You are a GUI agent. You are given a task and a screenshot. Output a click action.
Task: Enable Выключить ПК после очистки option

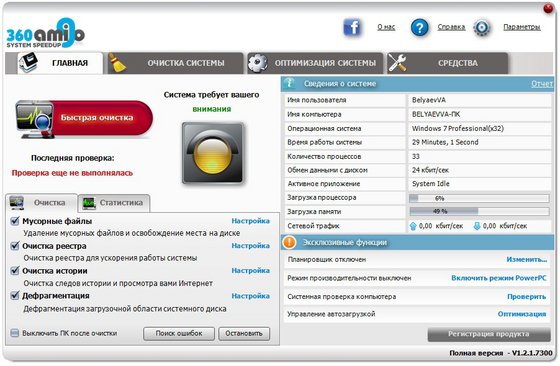tap(15, 333)
